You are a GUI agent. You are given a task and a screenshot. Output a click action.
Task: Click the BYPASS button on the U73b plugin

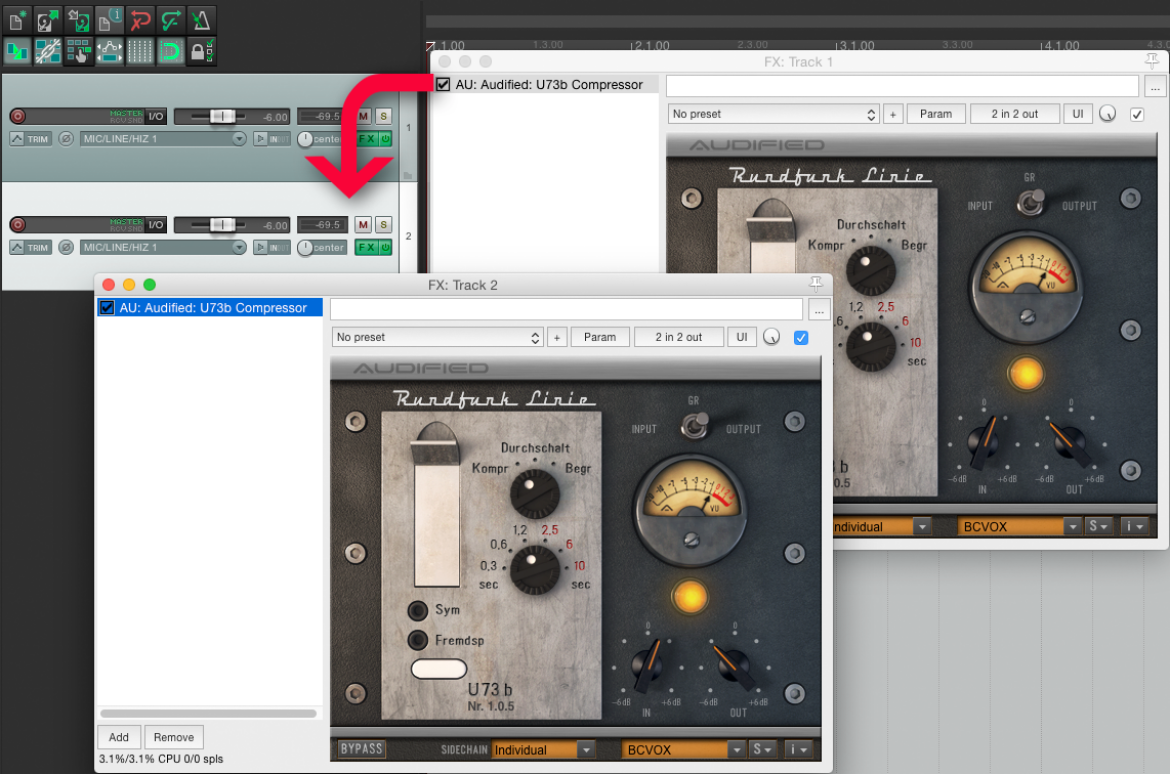(x=361, y=749)
